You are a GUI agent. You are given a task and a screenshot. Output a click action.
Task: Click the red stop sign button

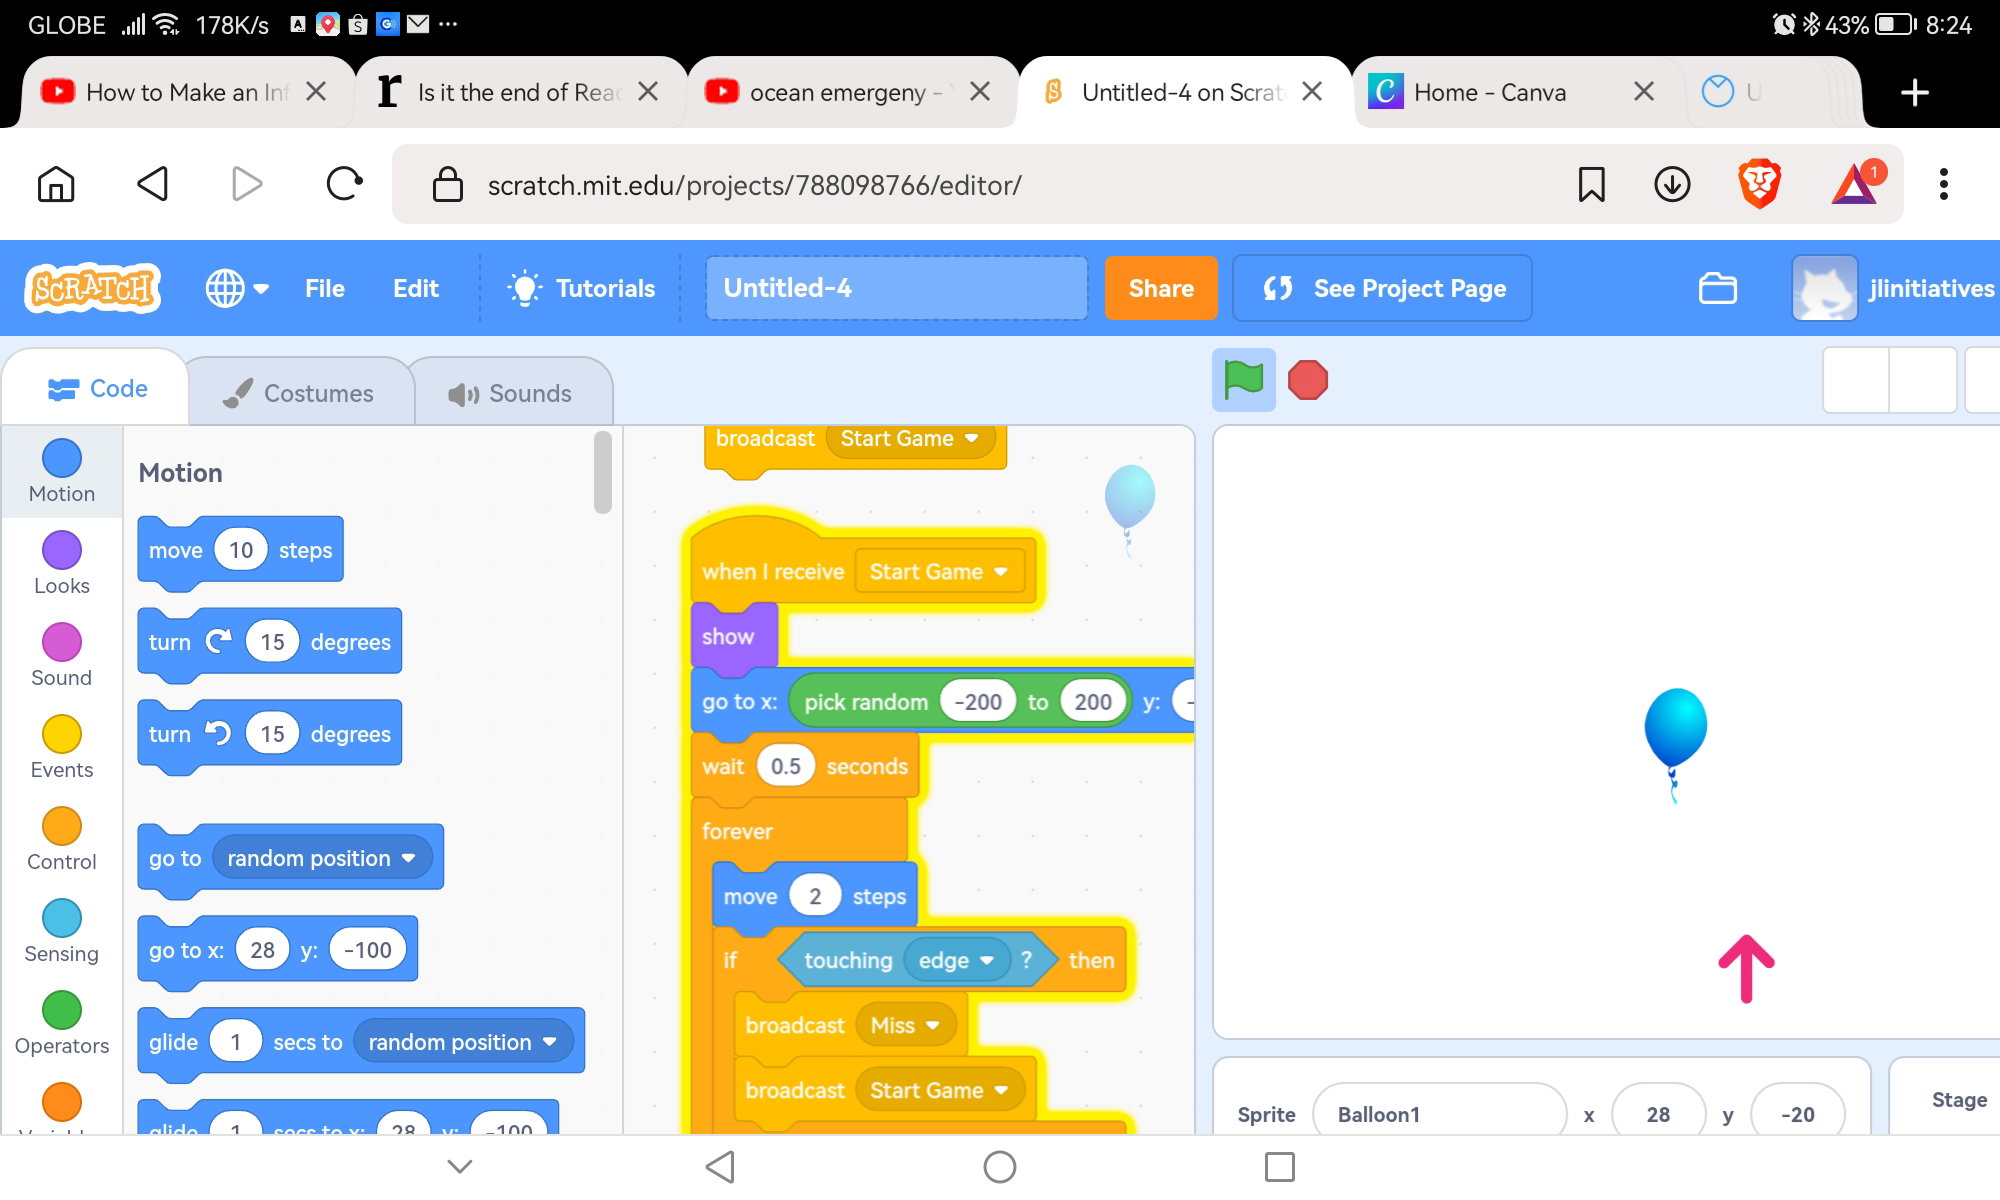1308,380
